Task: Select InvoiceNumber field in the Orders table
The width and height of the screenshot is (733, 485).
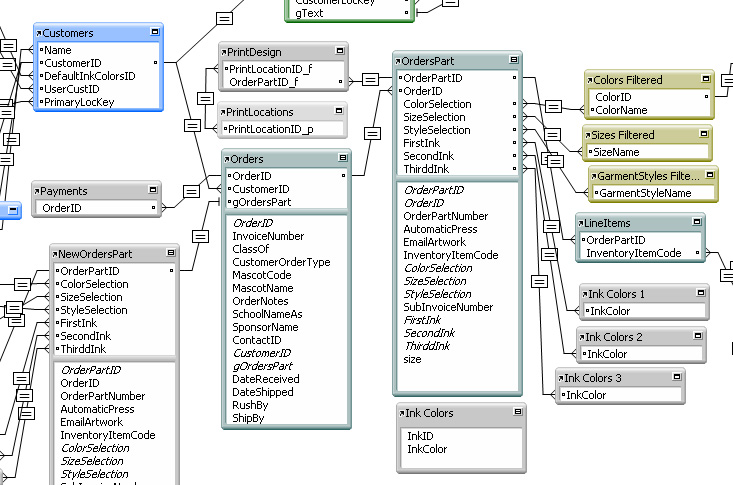Action: (x=268, y=236)
